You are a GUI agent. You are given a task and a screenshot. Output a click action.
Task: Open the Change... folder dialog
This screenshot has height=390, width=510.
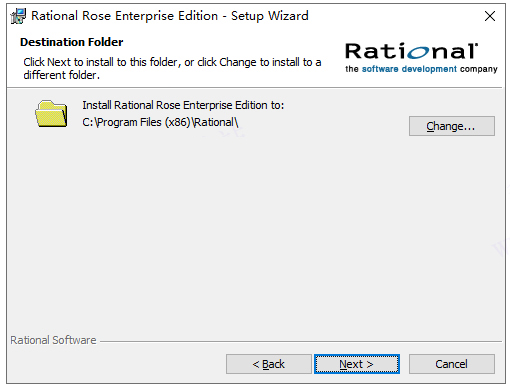(x=452, y=126)
